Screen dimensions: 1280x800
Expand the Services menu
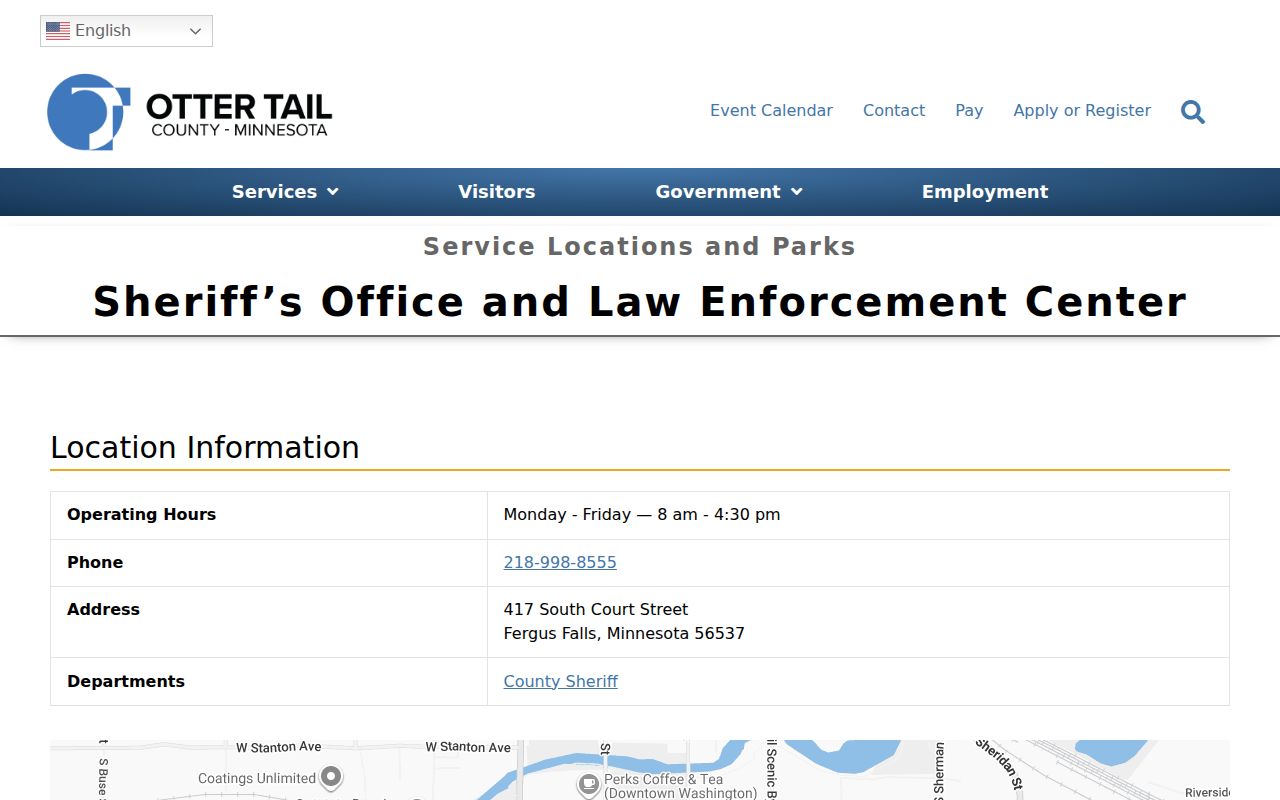(285, 192)
